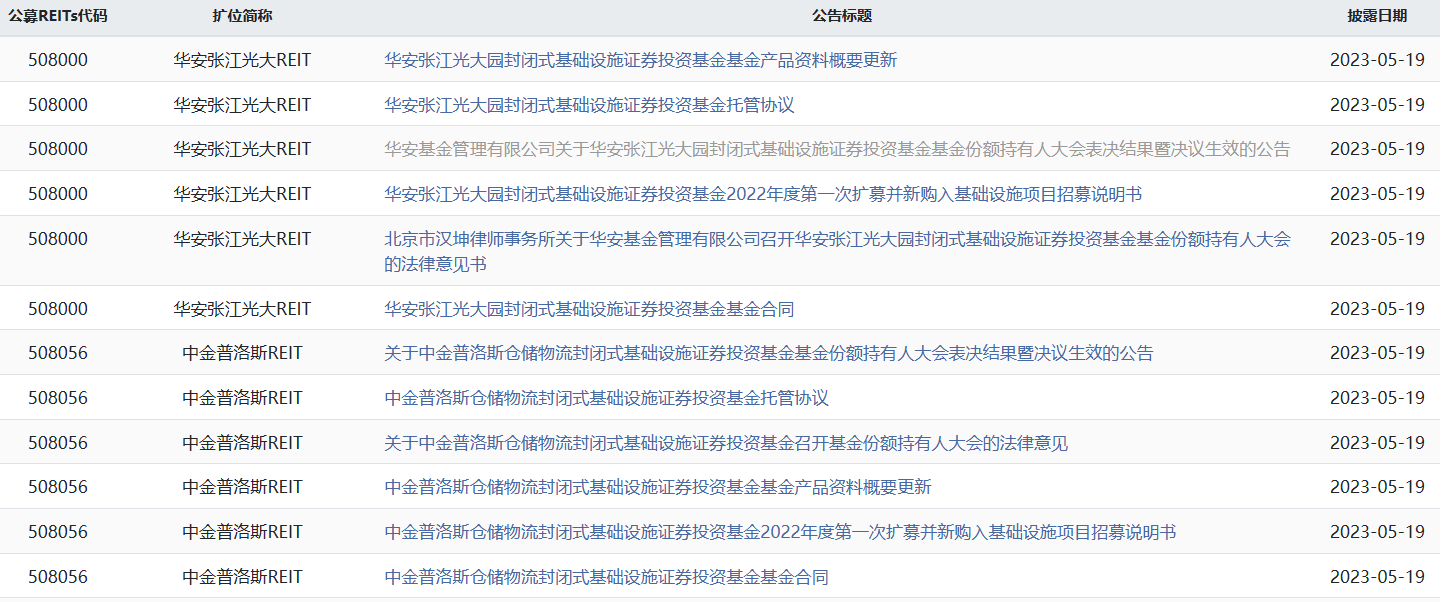Open 中金普洛斯 表决结果暨决议生效的公告 link
Viewport: 1446px width, 602px height.
tap(768, 353)
